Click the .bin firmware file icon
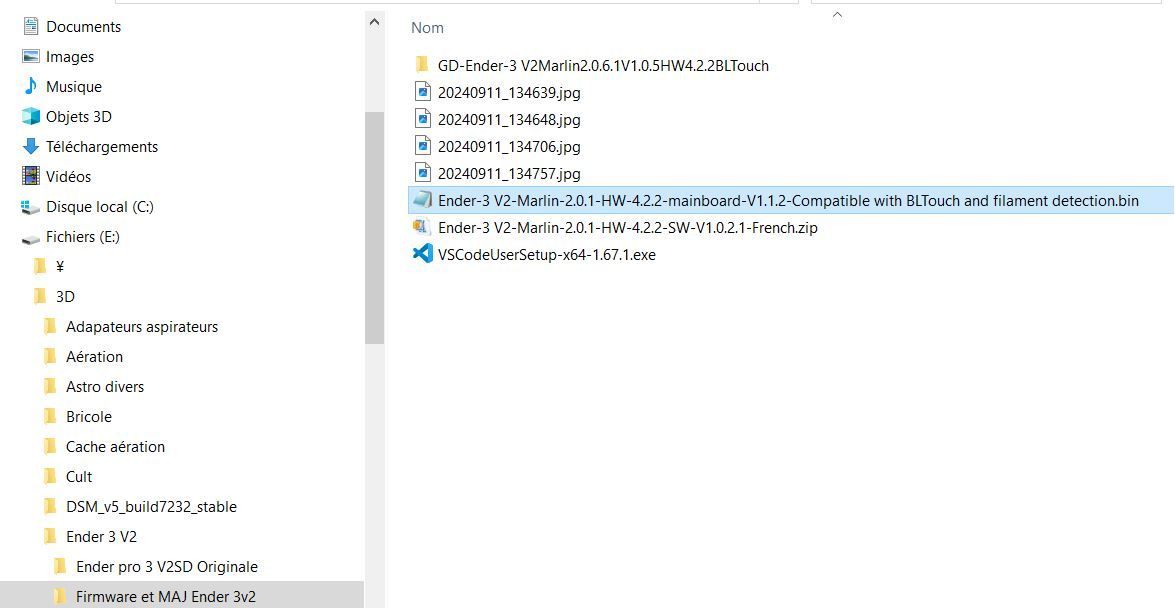 [423, 199]
